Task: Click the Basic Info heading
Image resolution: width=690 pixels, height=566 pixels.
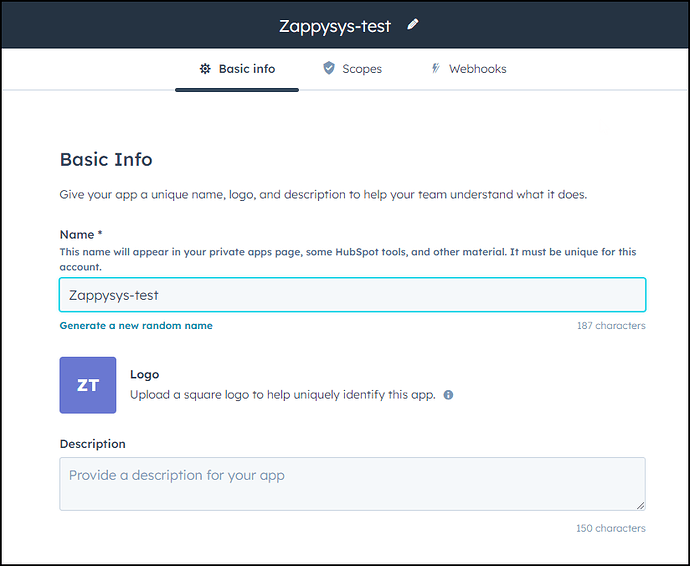Action: click(106, 159)
